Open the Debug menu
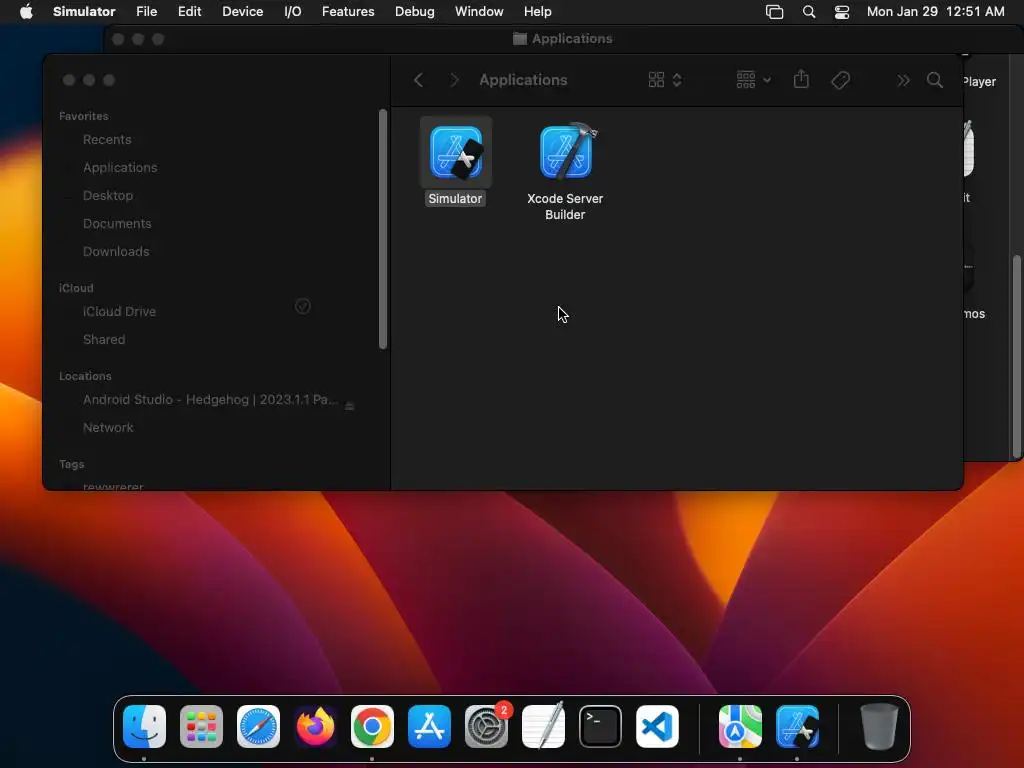Screen dimensions: 1024x768 point(415,12)
